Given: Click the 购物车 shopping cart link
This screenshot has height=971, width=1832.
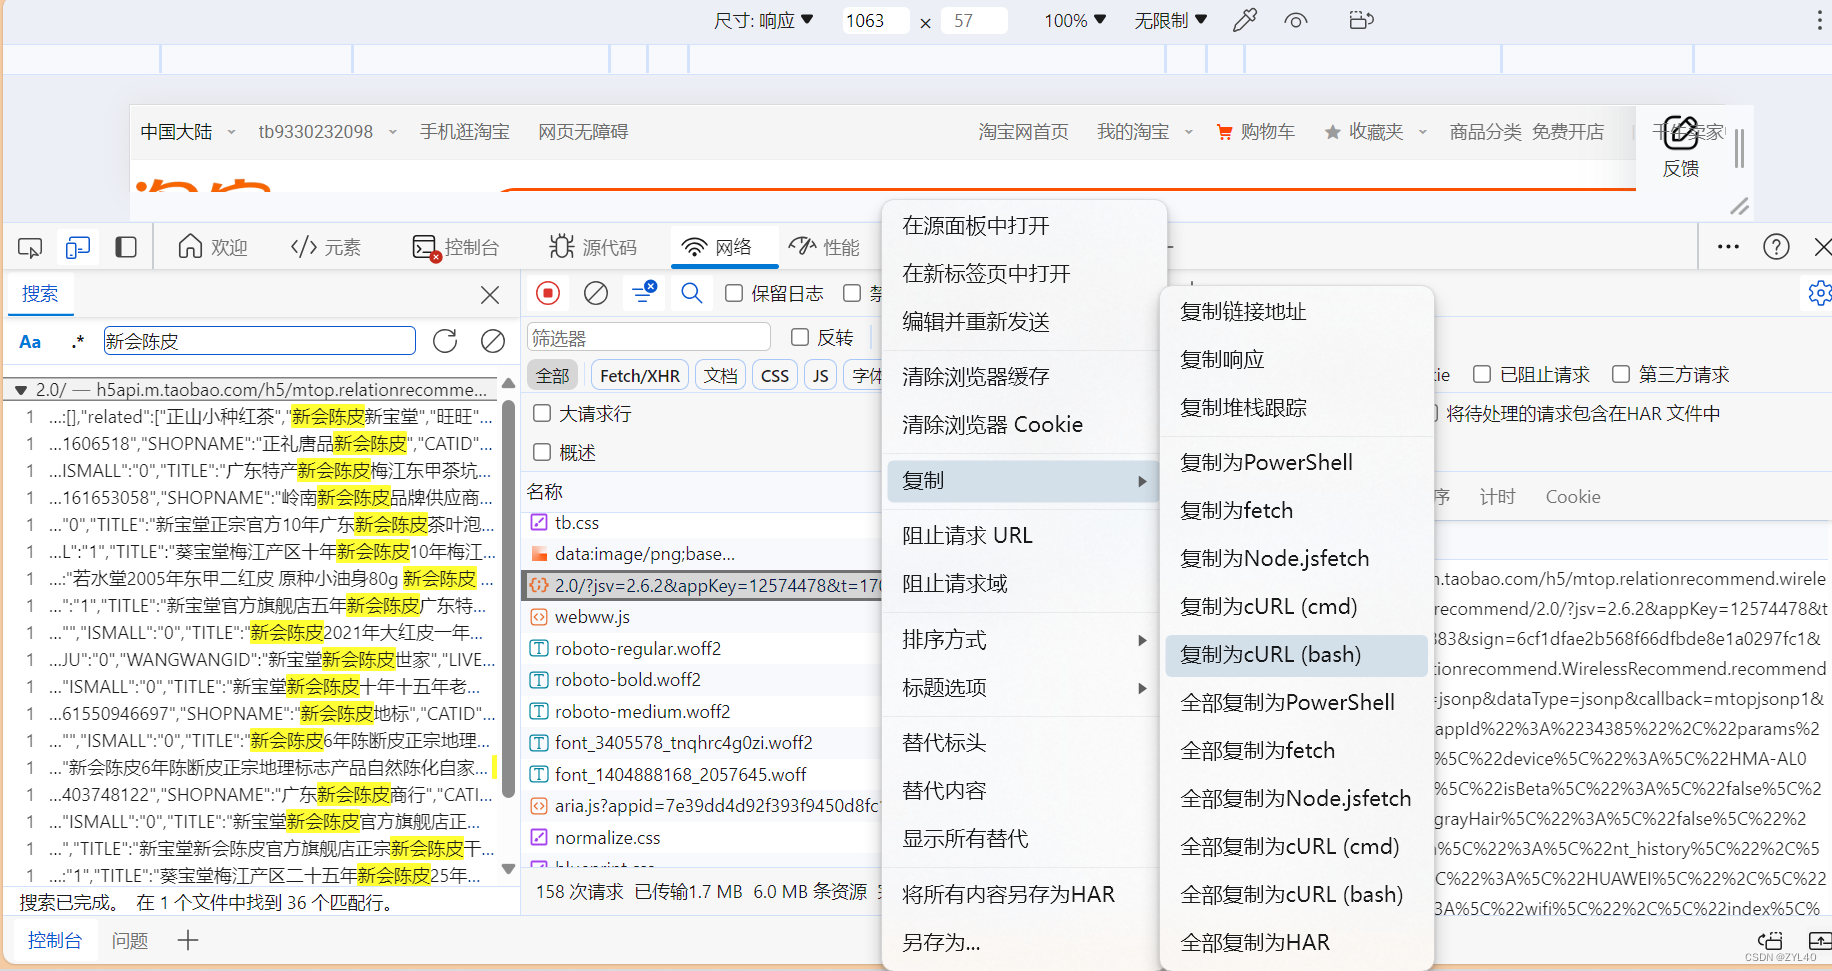Looking at the screenshot, I should point(1255,132).
